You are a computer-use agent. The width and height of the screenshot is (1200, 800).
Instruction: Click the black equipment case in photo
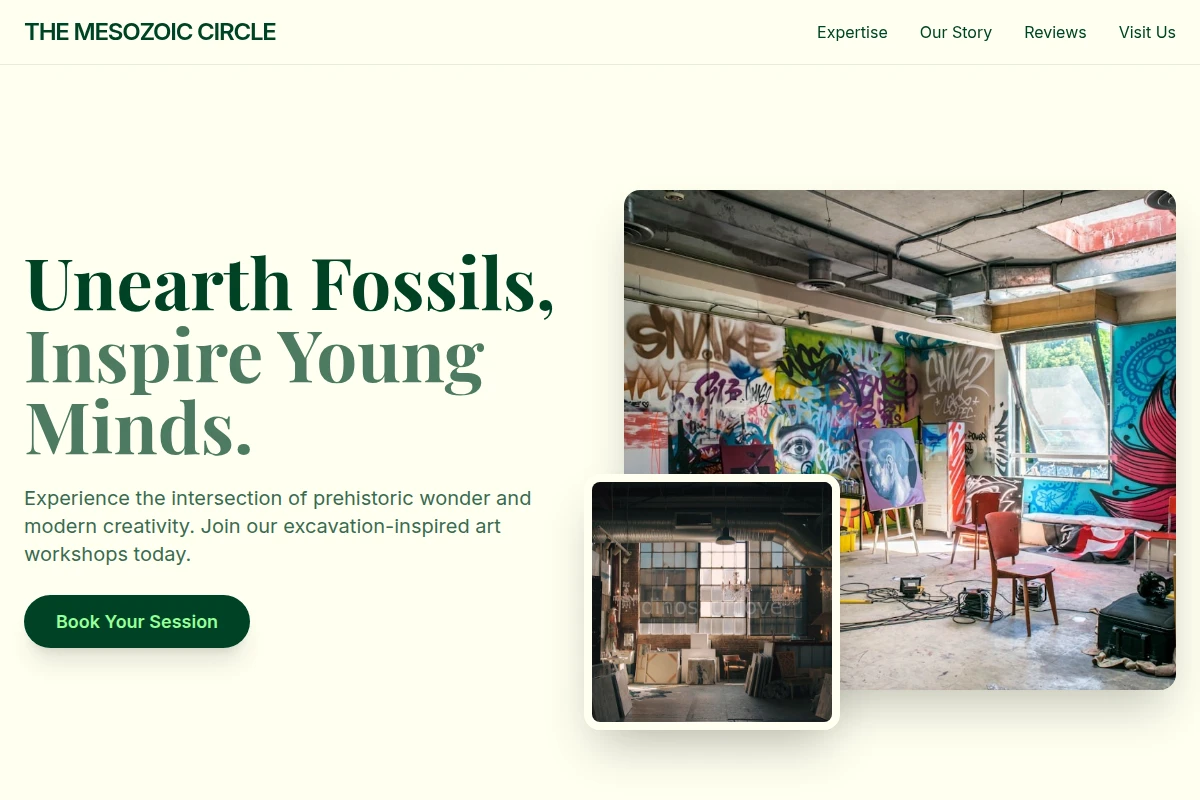click(x=1135, y=628)
